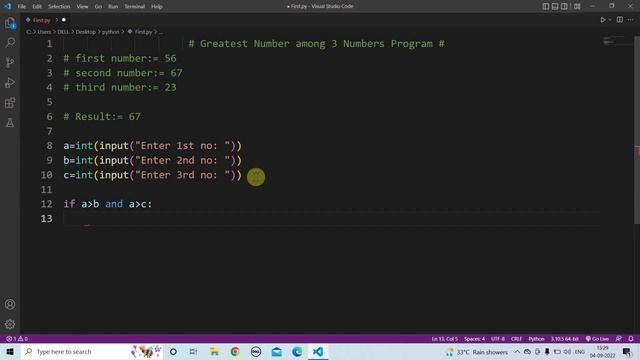
Task: Select Python interpreter 3.10.5 64-bit
Action: click(564, 339)
